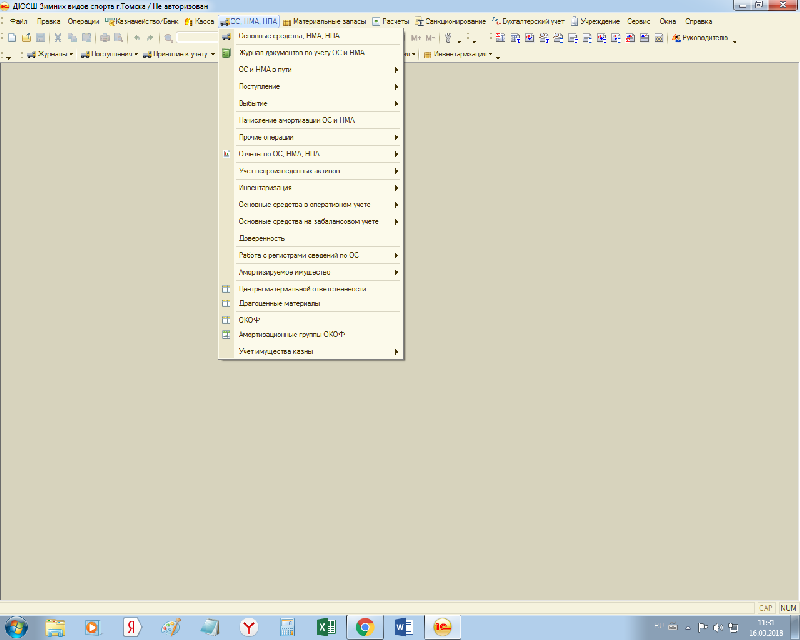
Task: Switch to Excel on the taskbar
Action: (x=327, y=627)
